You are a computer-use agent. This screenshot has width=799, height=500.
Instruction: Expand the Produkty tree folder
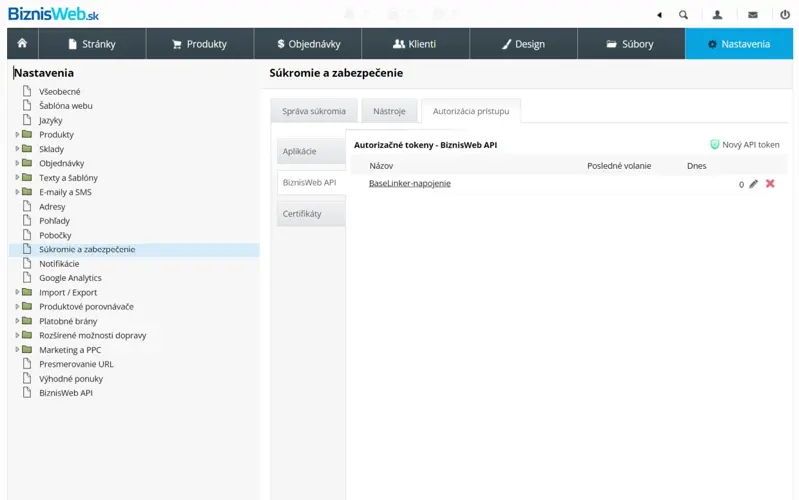(x=17, y=135)
